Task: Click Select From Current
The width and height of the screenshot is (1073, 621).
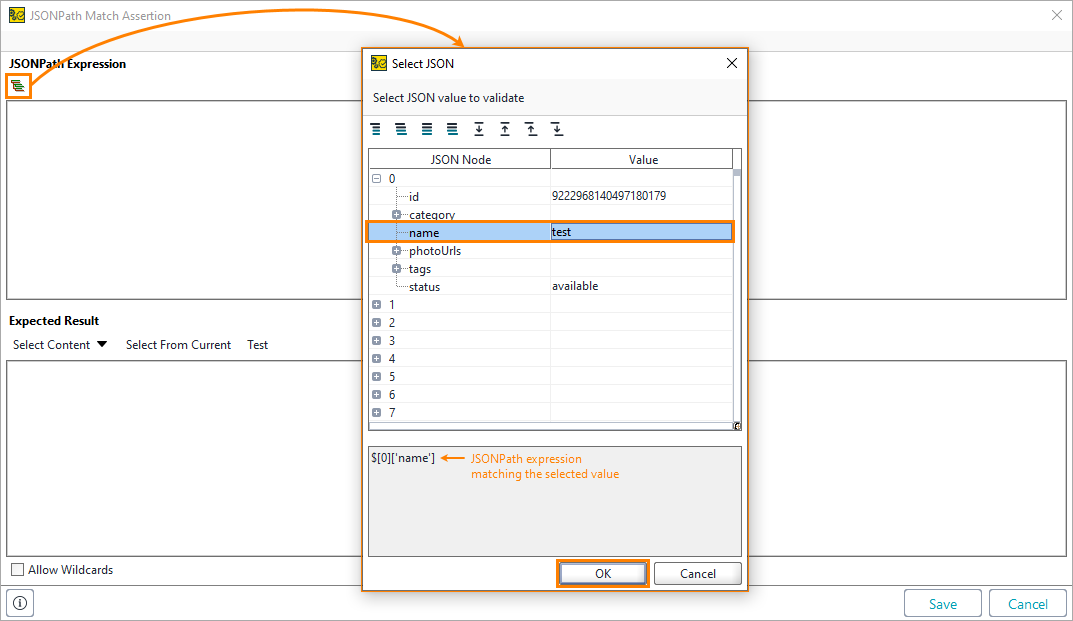Action: [178, 344]
